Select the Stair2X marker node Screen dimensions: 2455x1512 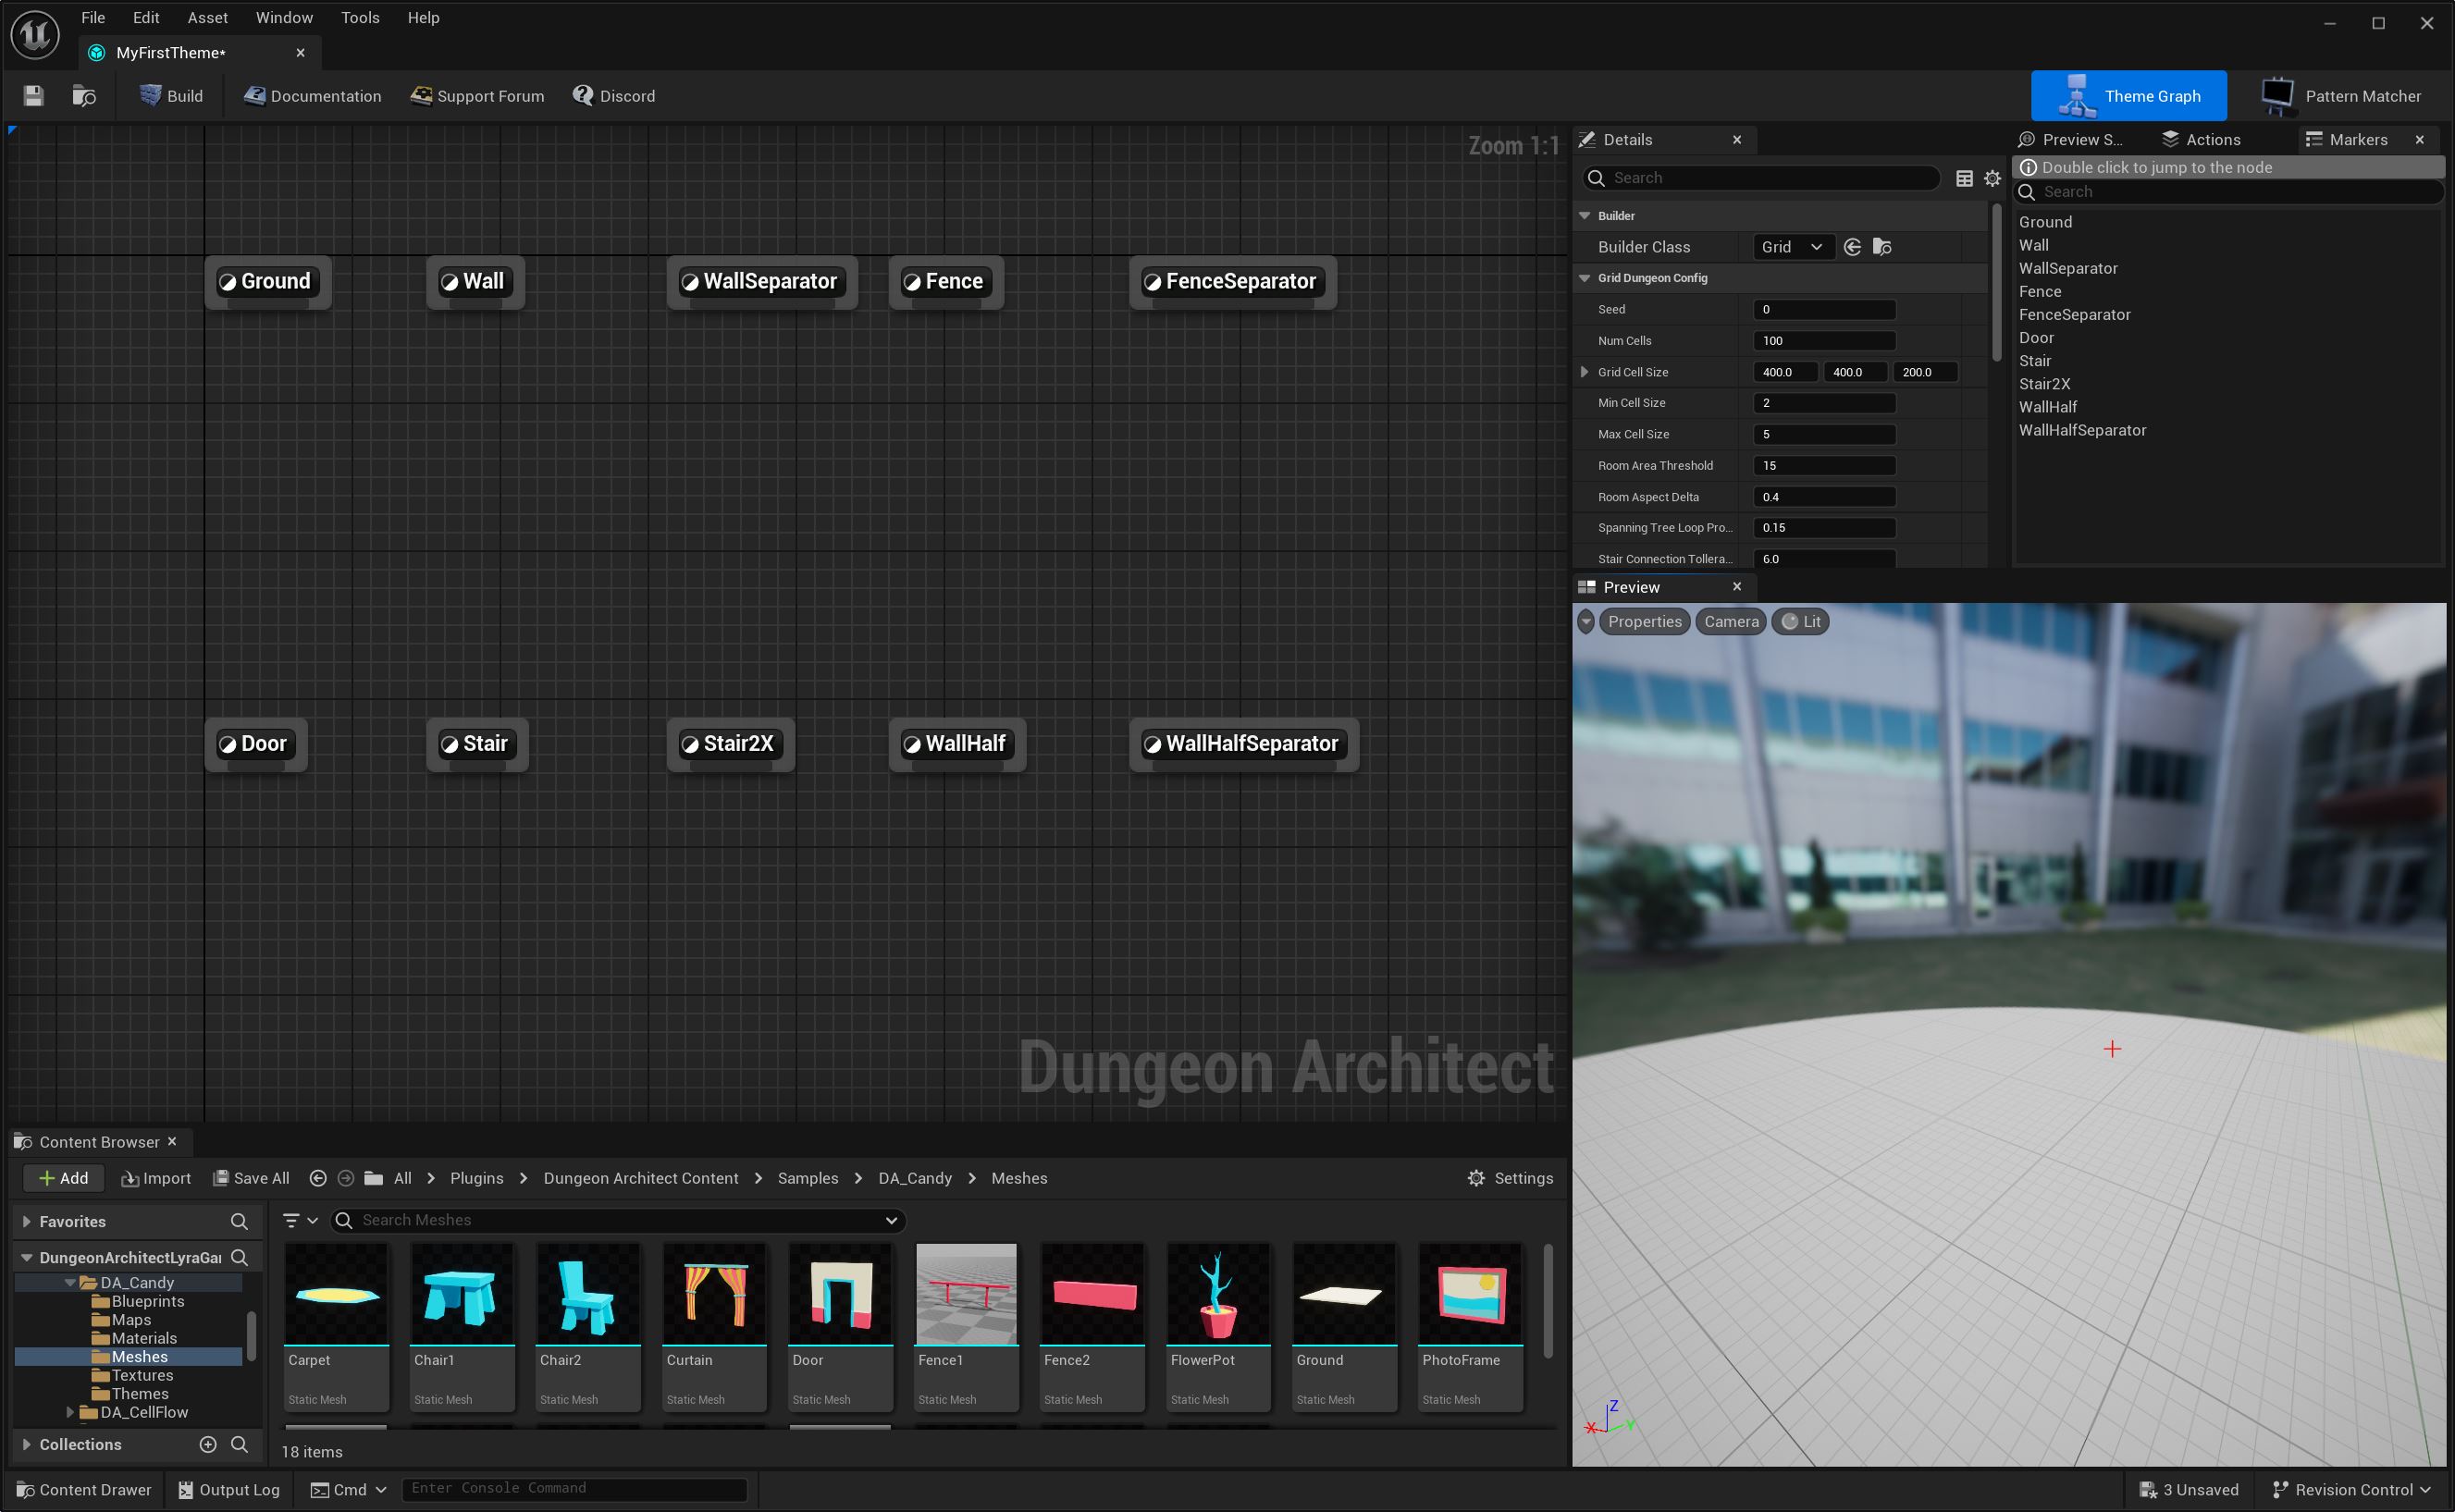pyautogui.click(x=730, y=744)
